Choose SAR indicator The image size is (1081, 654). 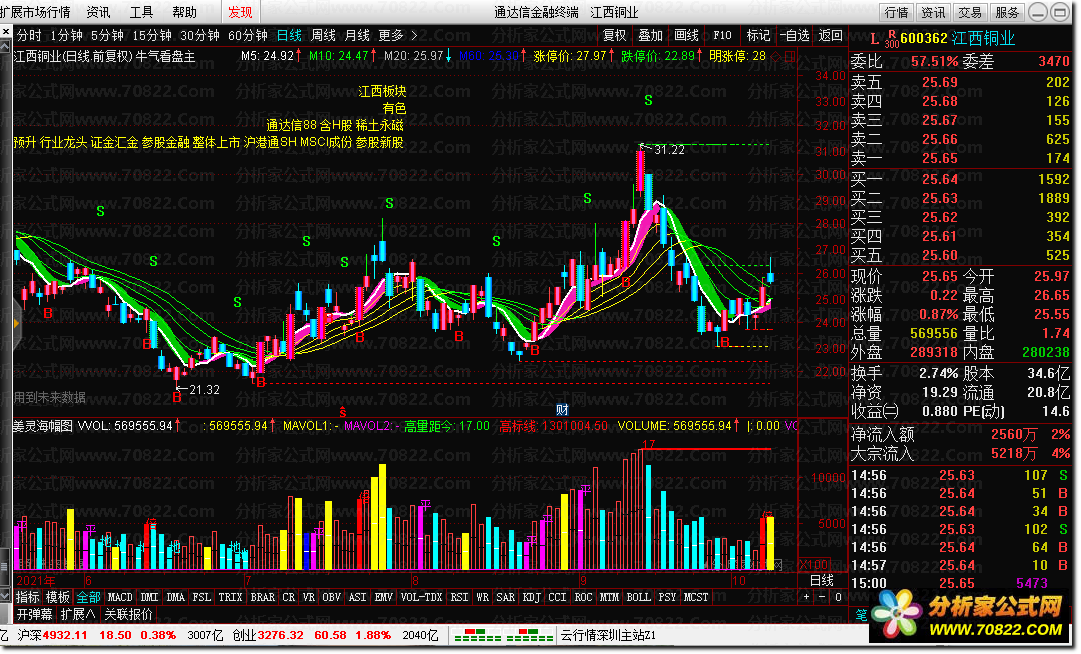pyautogui.click(x=505, y=597)
